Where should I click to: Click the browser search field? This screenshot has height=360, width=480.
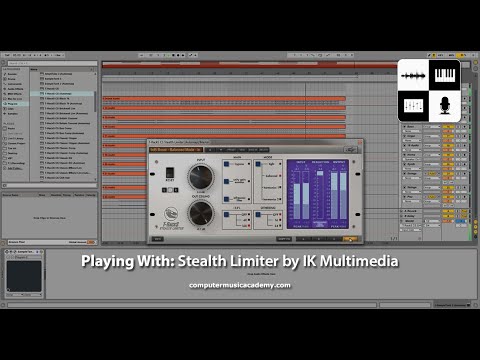coord(52,63)
